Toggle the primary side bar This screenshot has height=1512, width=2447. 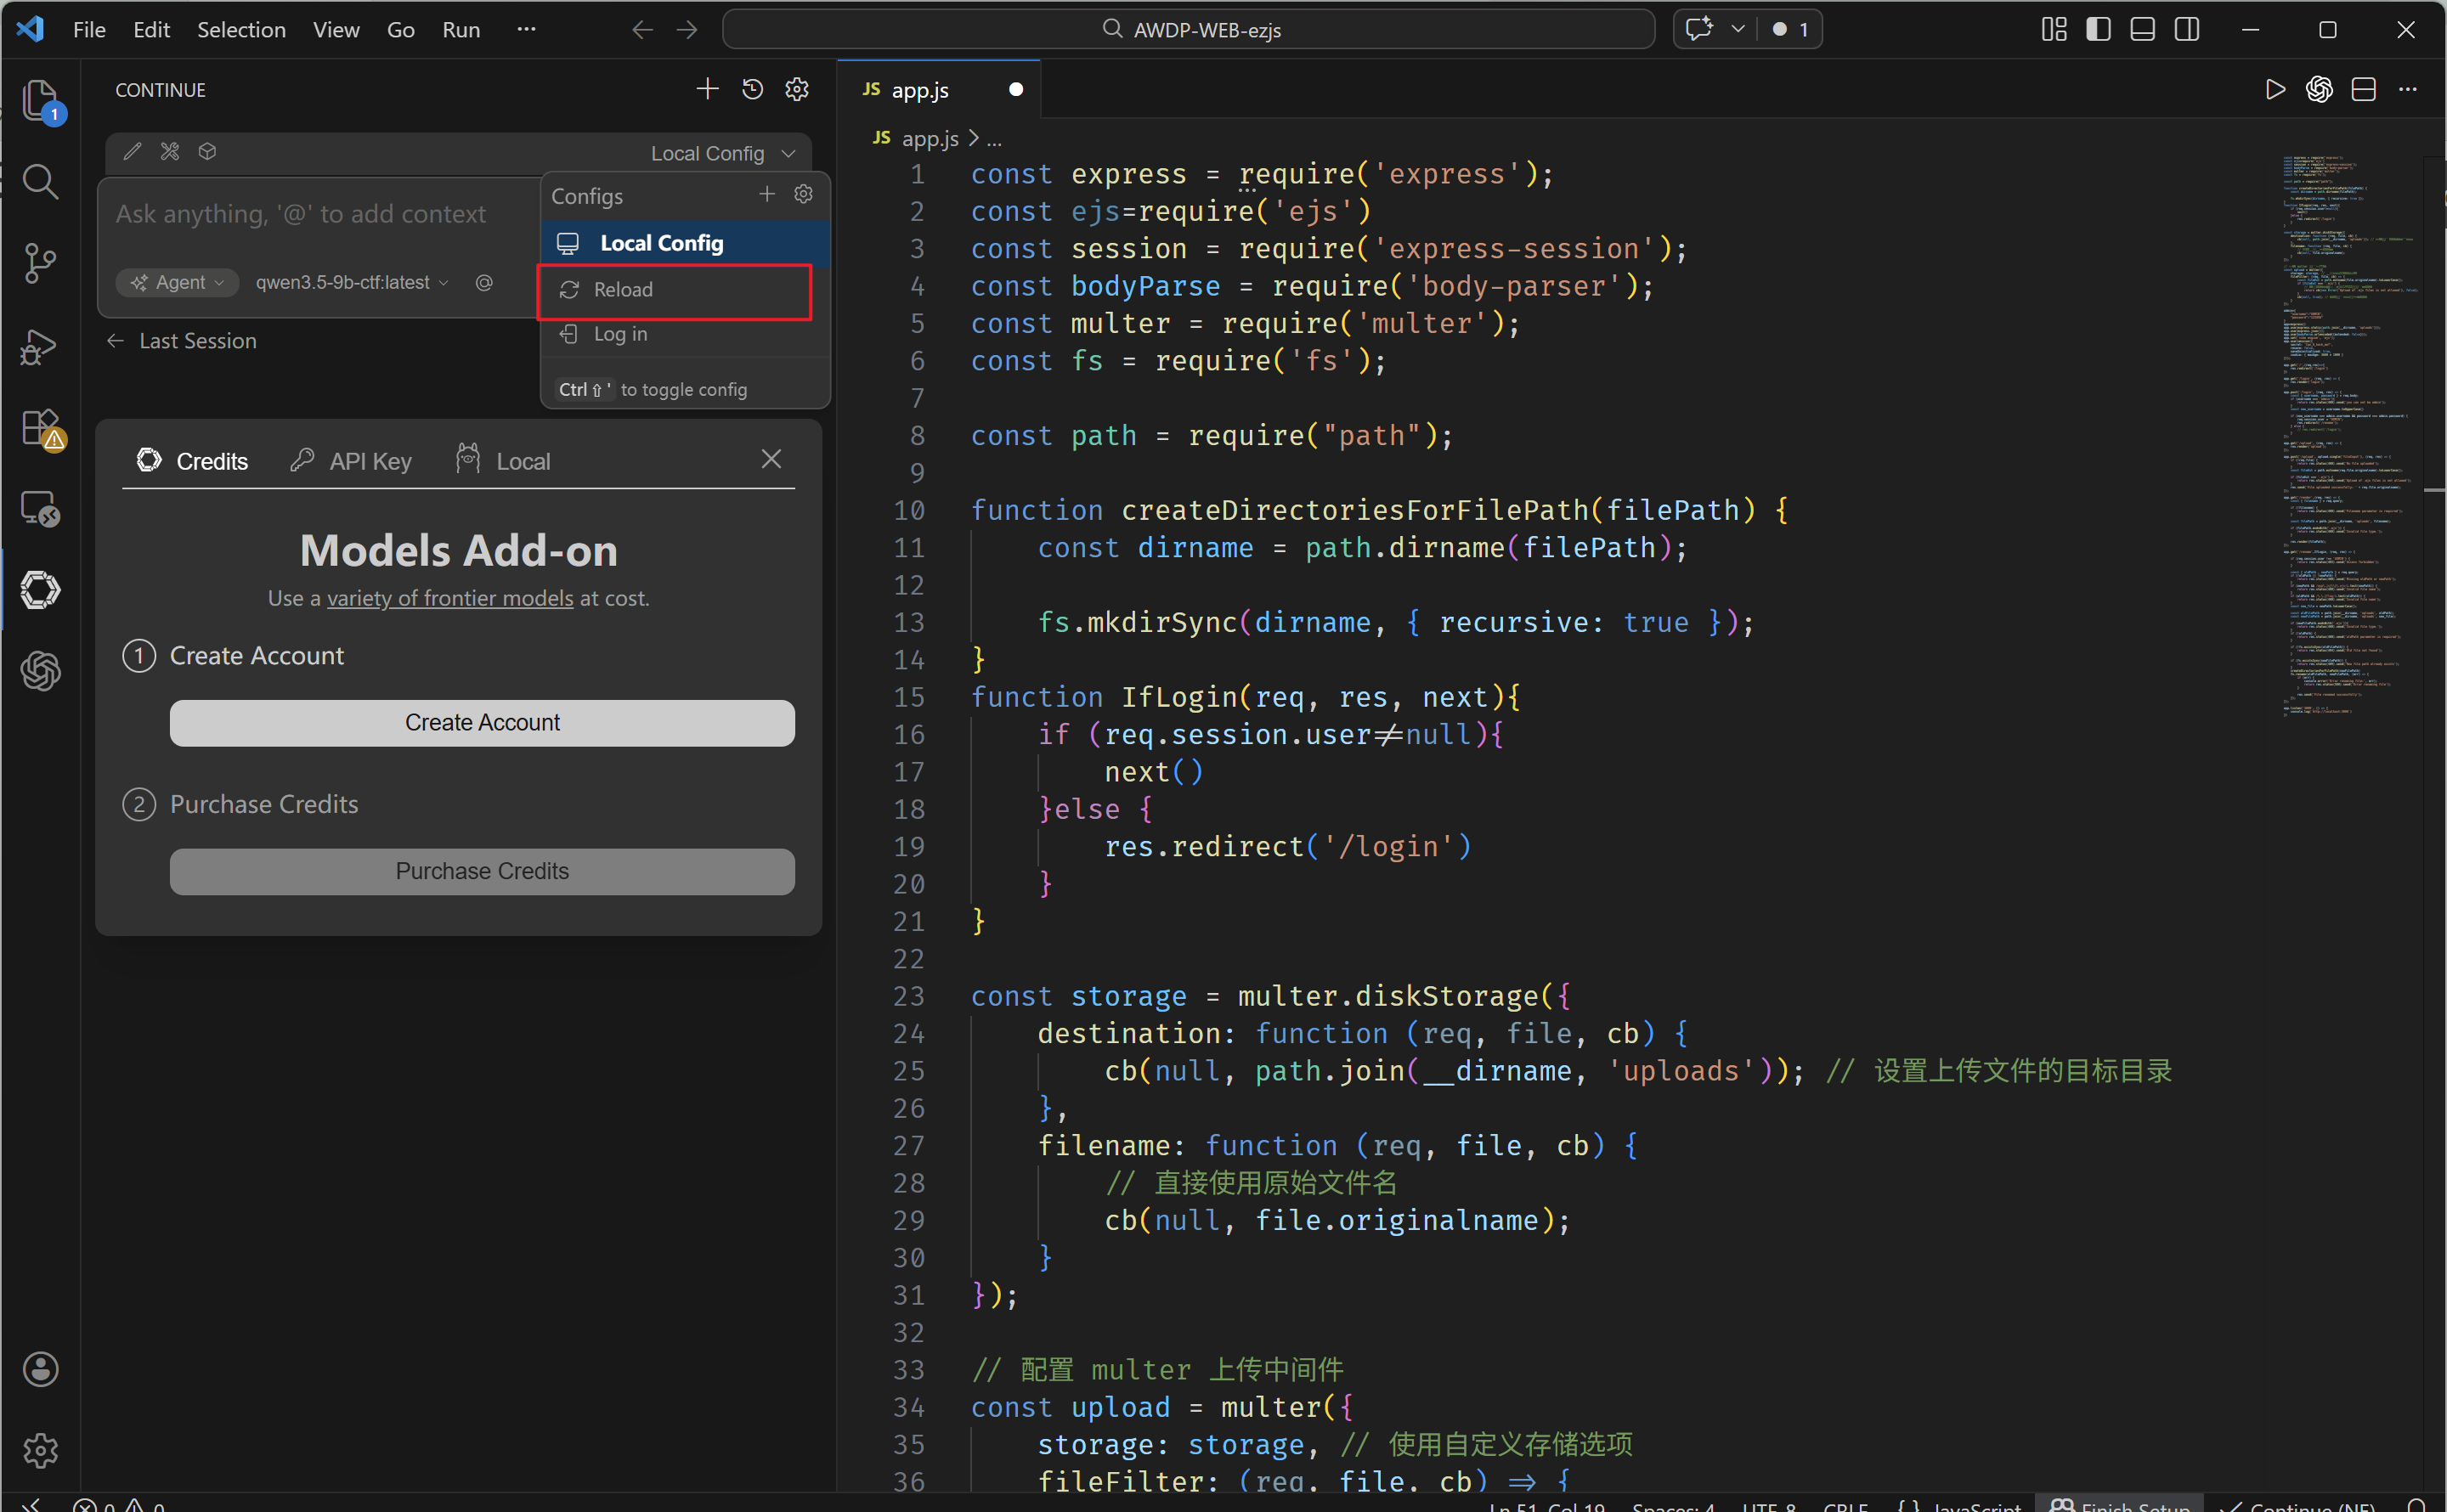click(x=2098, y=30)
